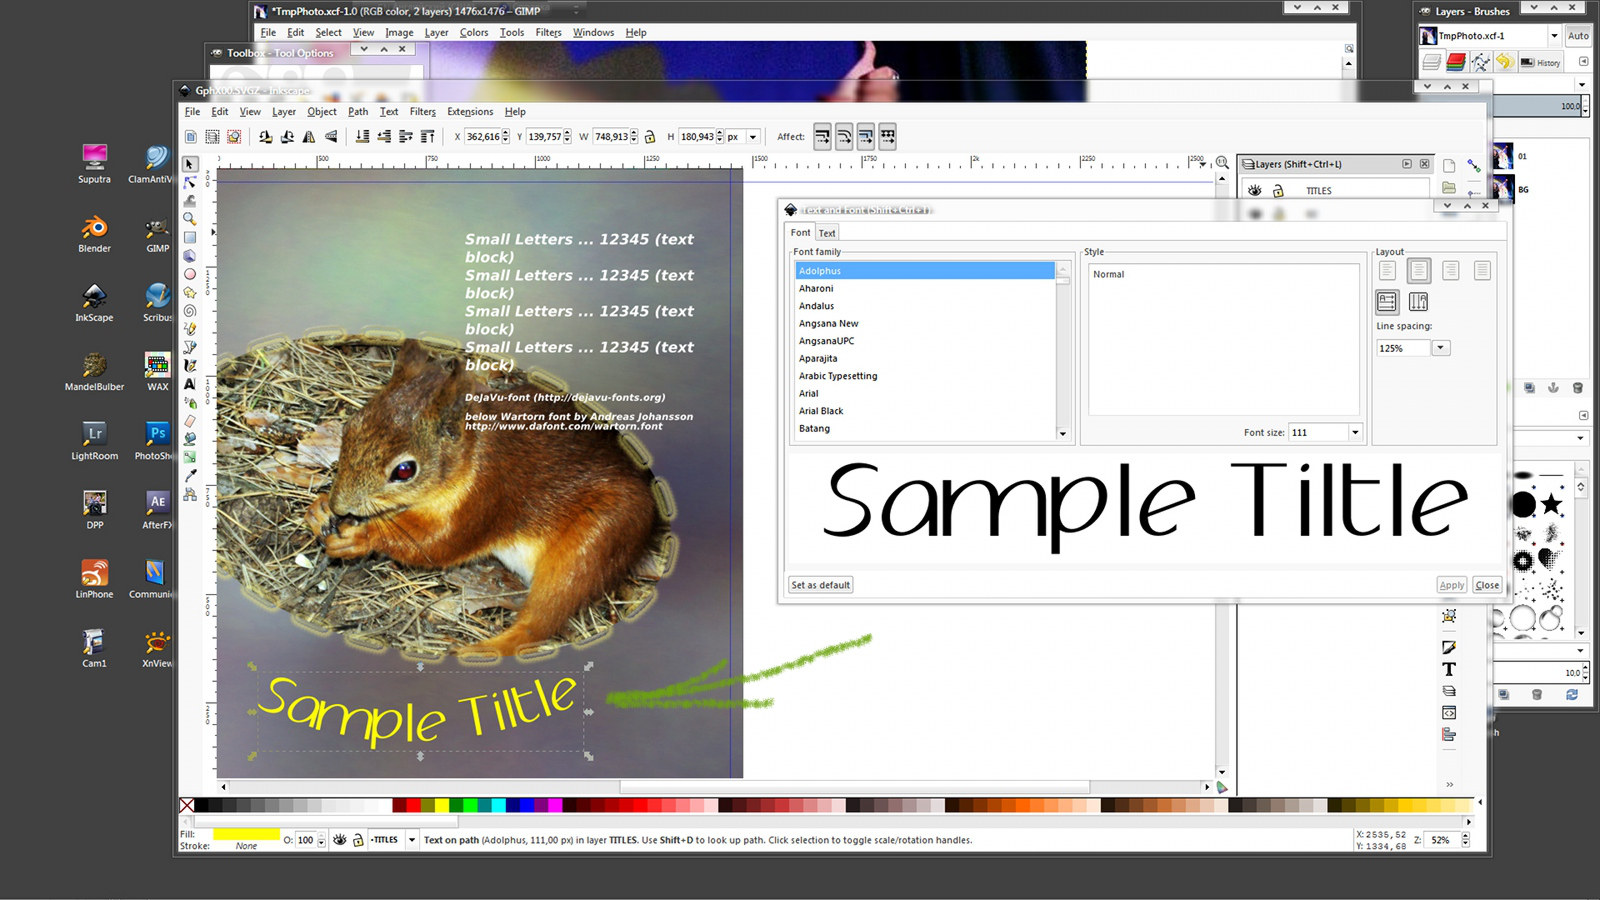This screenshot has width=1600, height=900.
Task: Hide the TITLES layer using its eye icon
Action: point(1255,190)
